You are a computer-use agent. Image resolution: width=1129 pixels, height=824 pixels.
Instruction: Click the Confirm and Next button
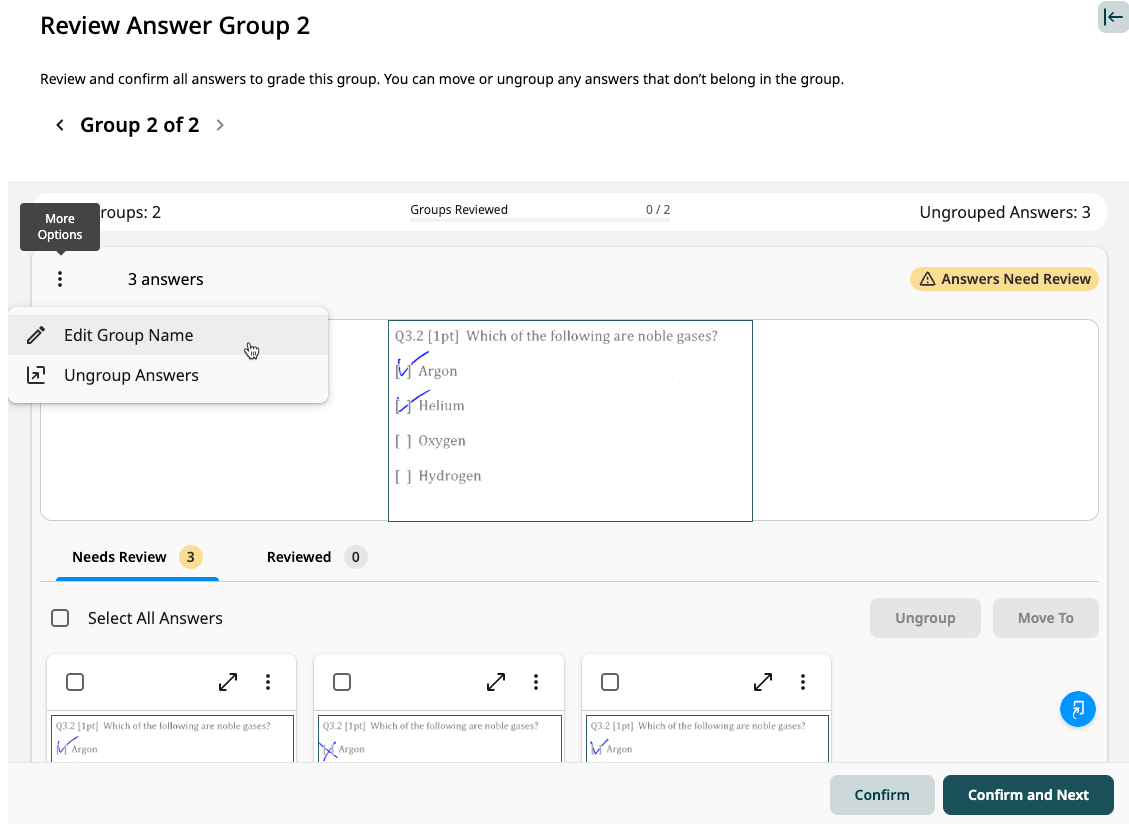point(1028,795)
